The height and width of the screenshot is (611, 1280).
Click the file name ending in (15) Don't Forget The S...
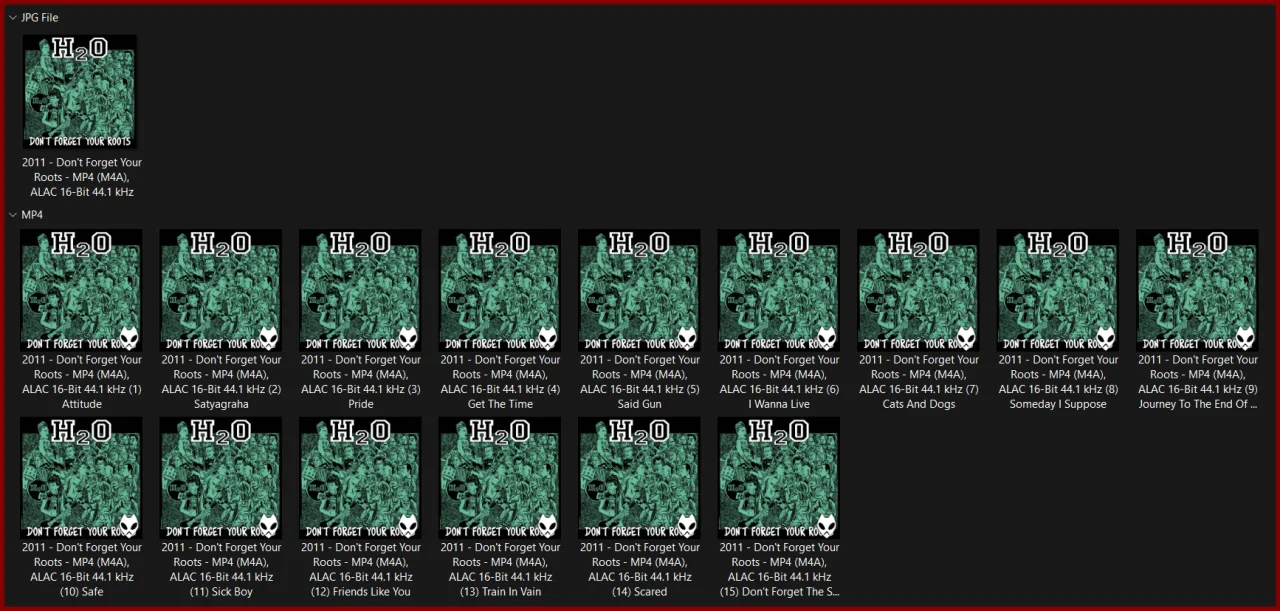[779, 570]
